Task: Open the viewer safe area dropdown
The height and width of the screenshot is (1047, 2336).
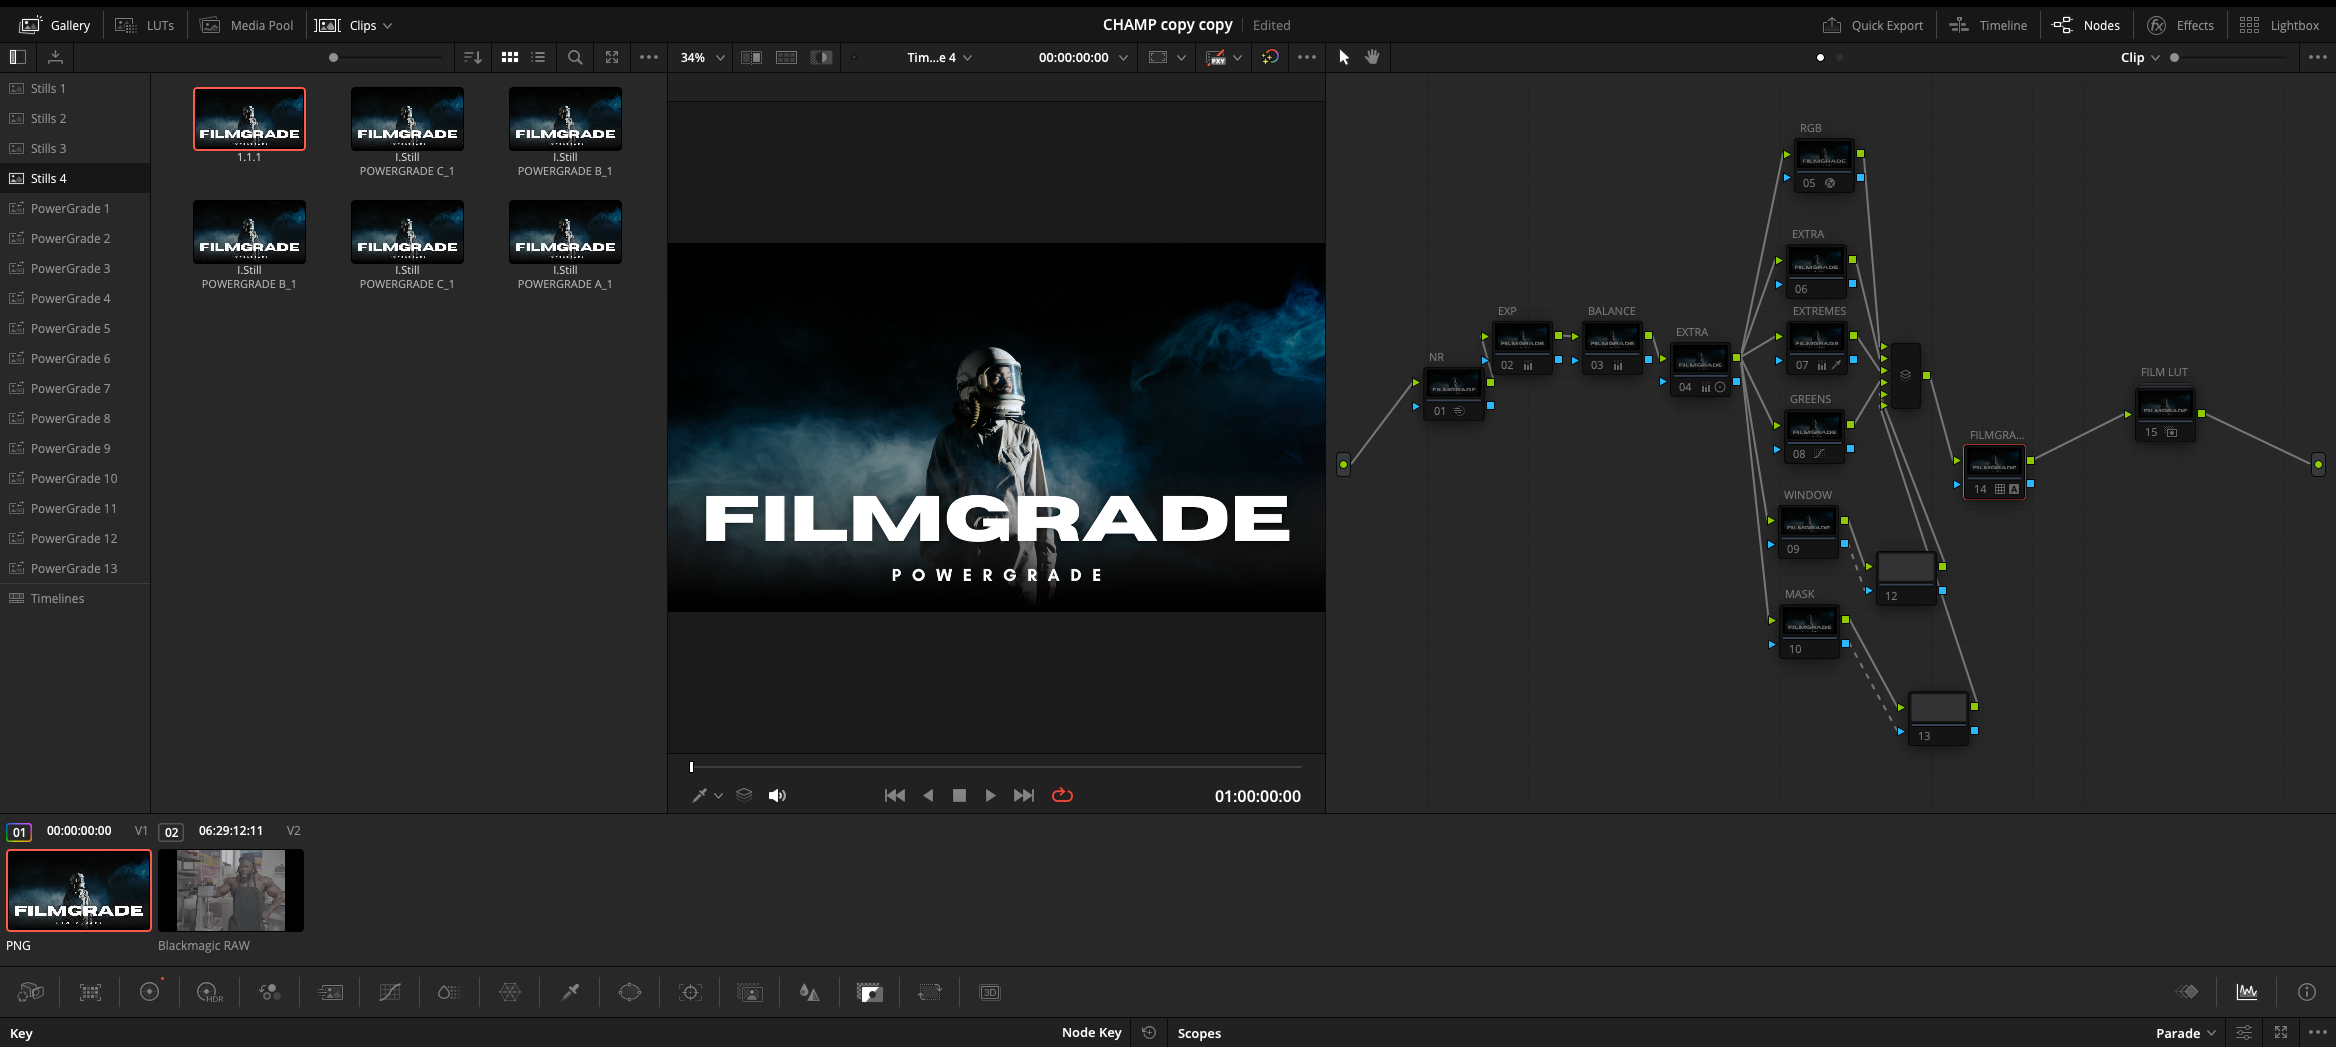Action: click(1181, 57)
